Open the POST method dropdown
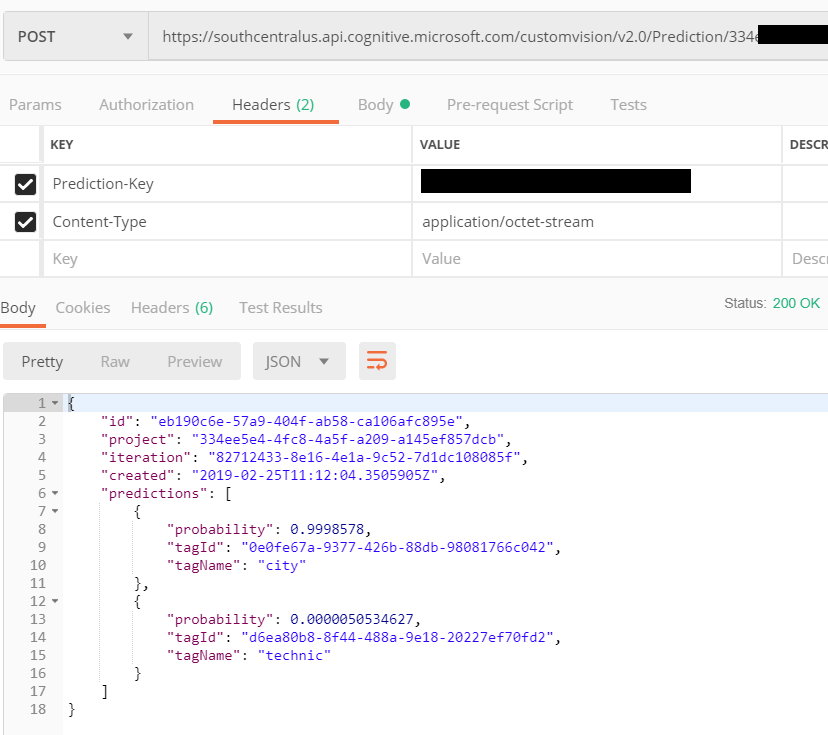Viewport: 828px width, 735px height. click(74, 37)
